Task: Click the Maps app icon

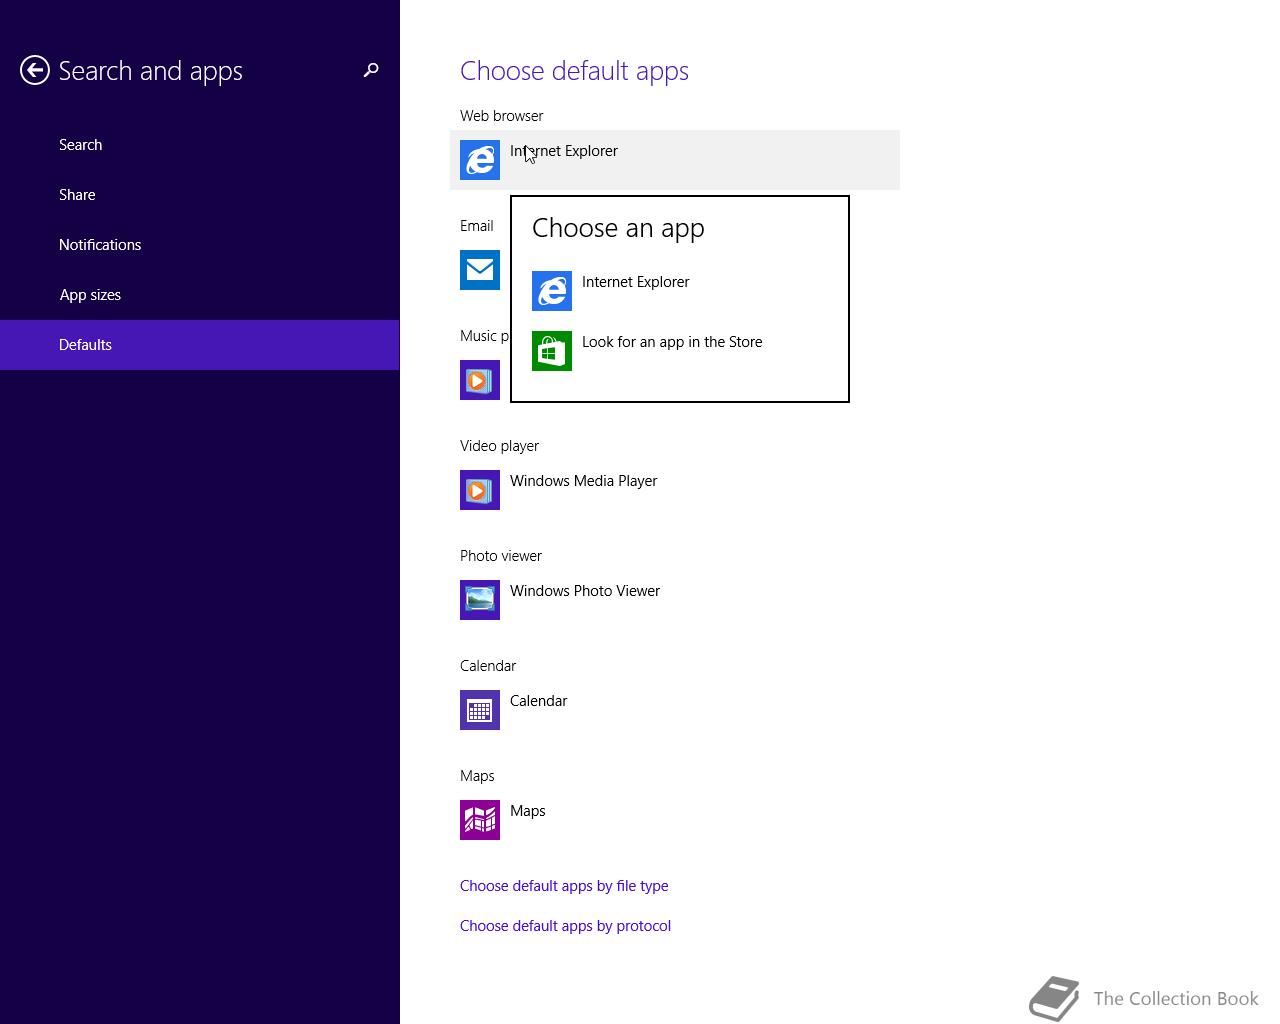Action: pos(480,820)
